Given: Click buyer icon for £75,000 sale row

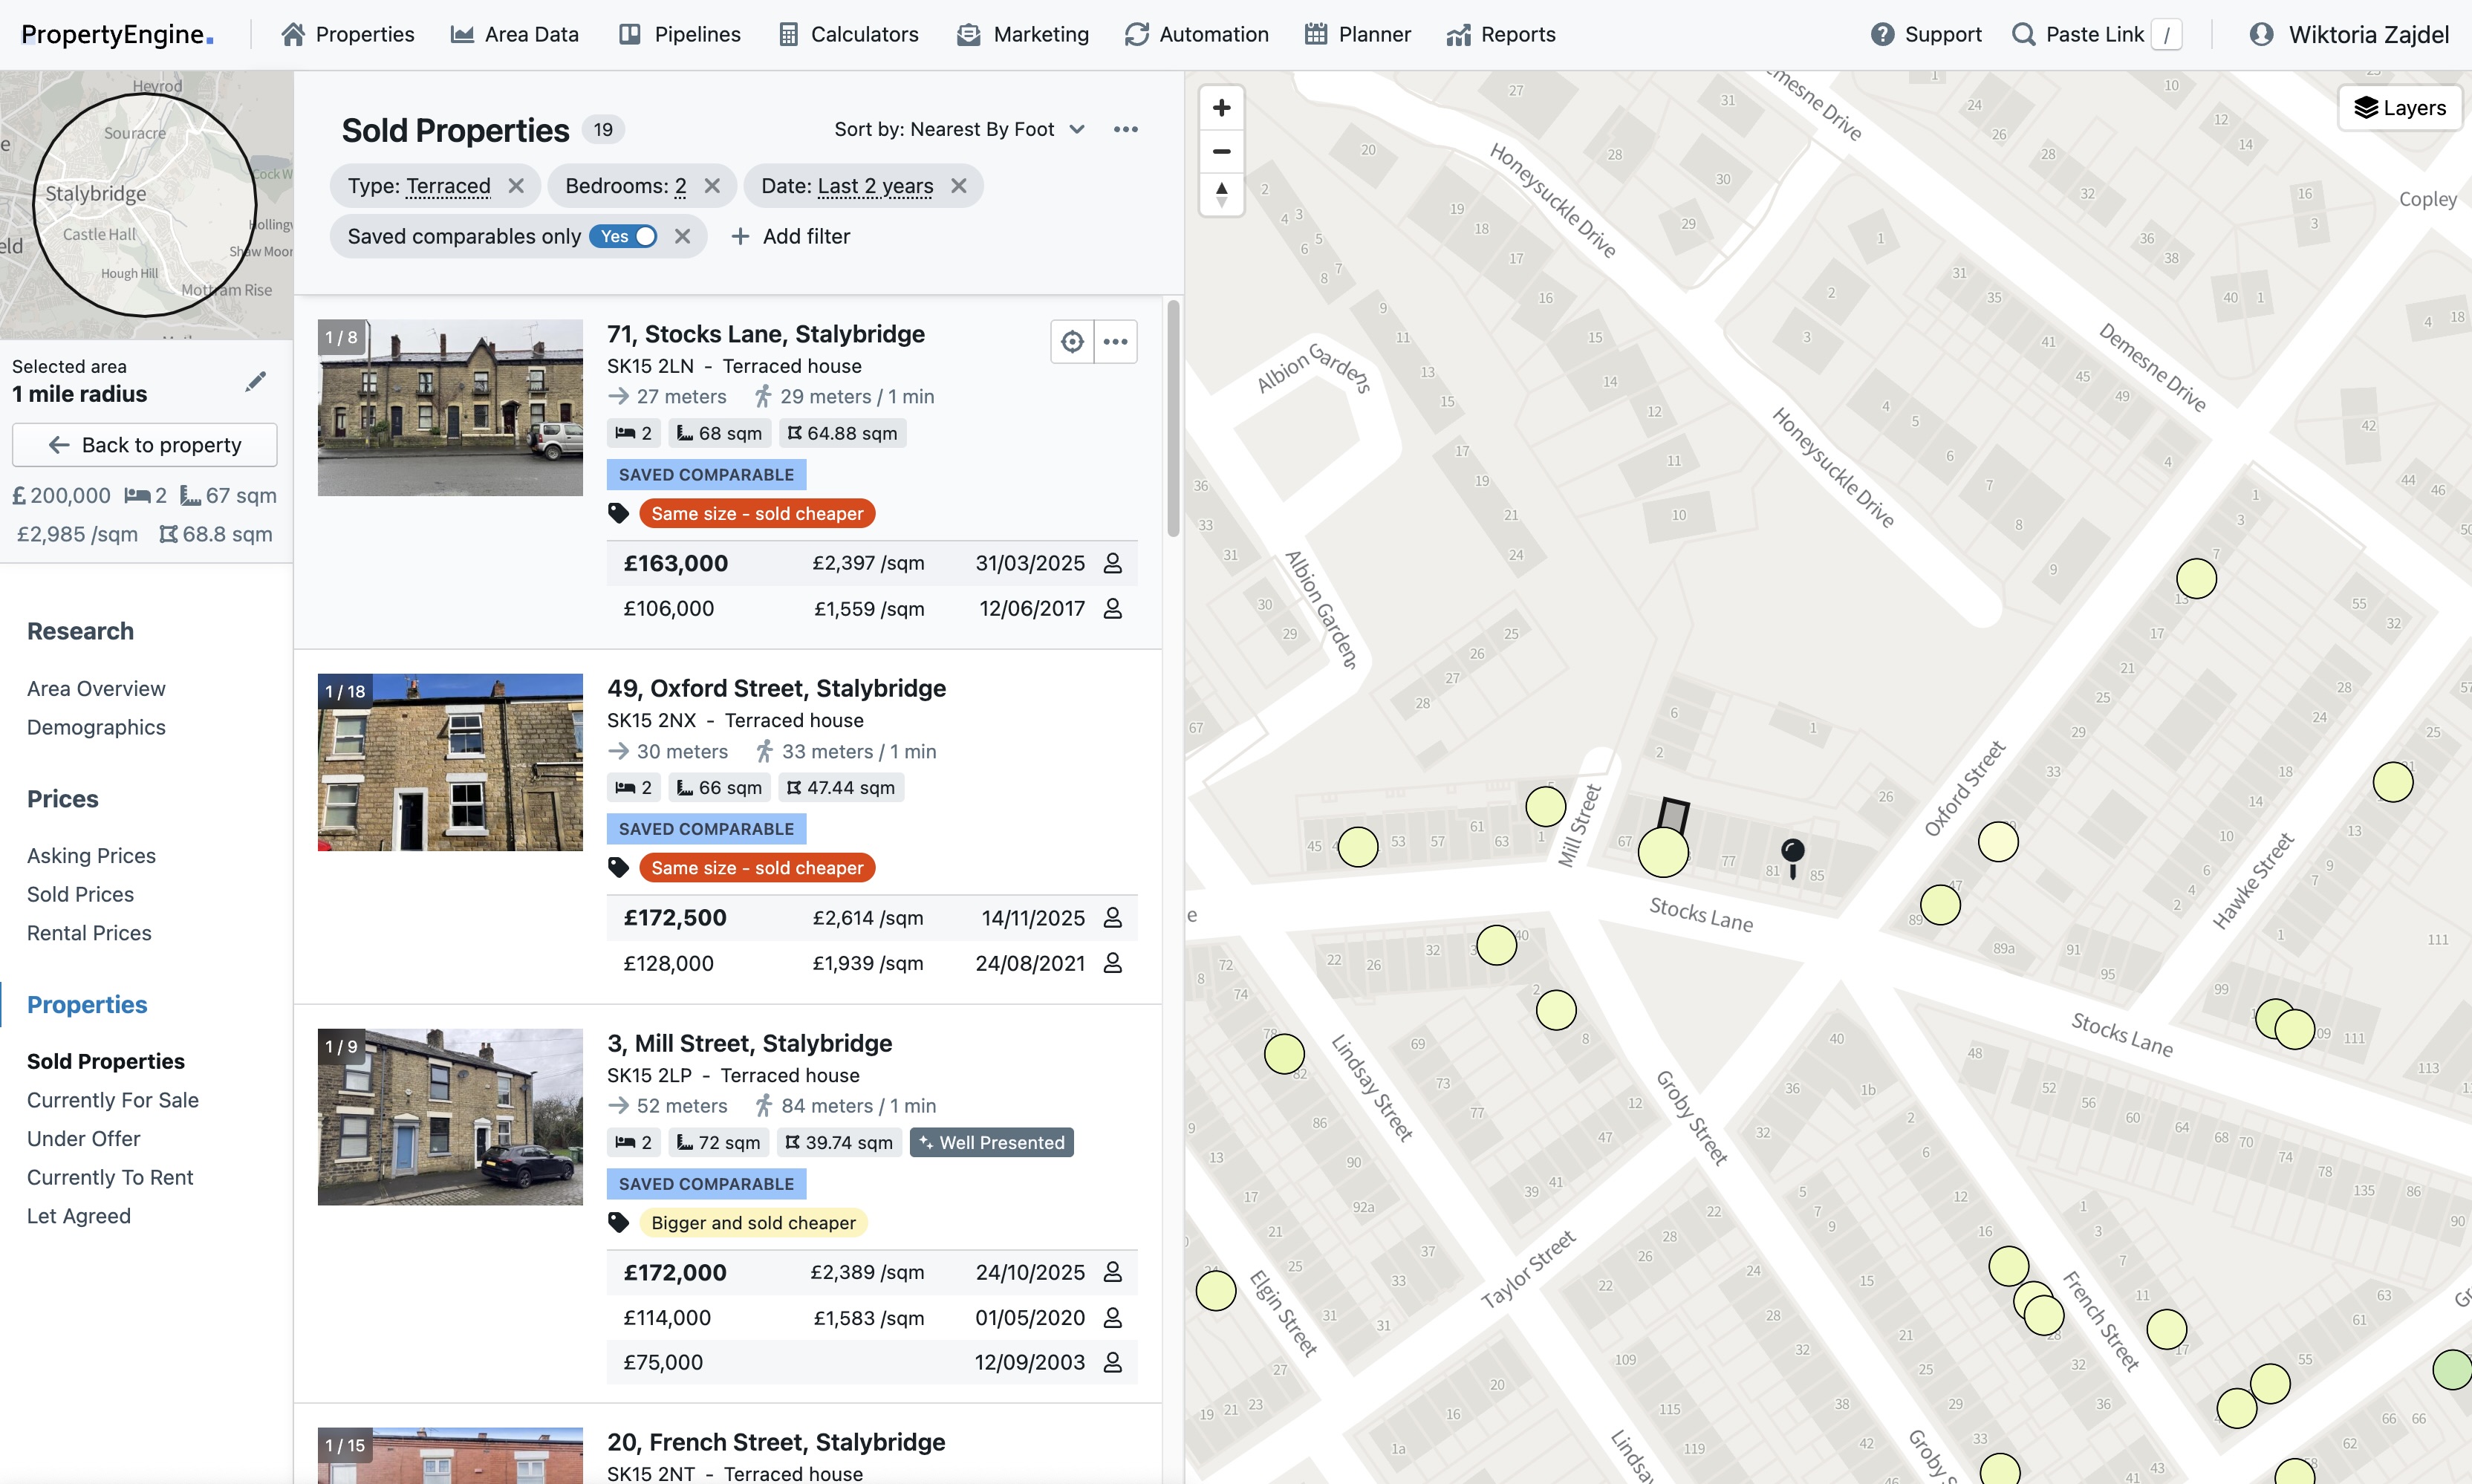Looking at the screenshot, I should (1113, 1362).
